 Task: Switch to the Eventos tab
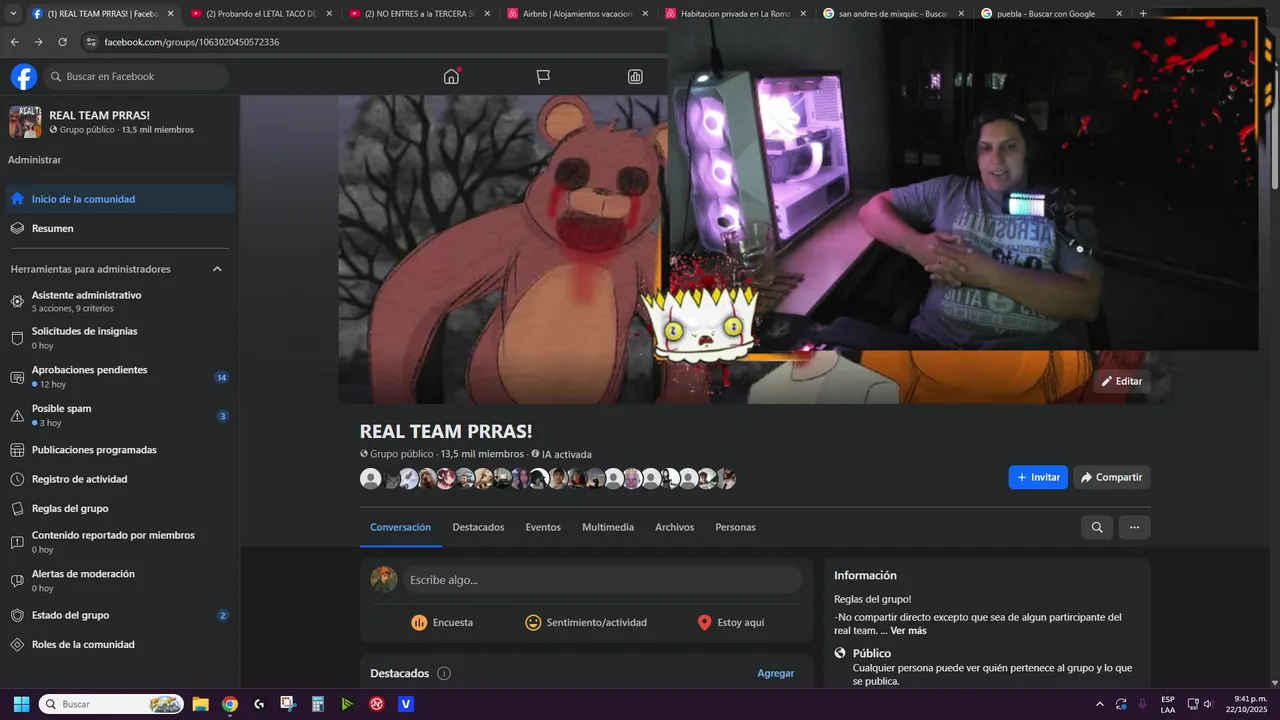543,527
